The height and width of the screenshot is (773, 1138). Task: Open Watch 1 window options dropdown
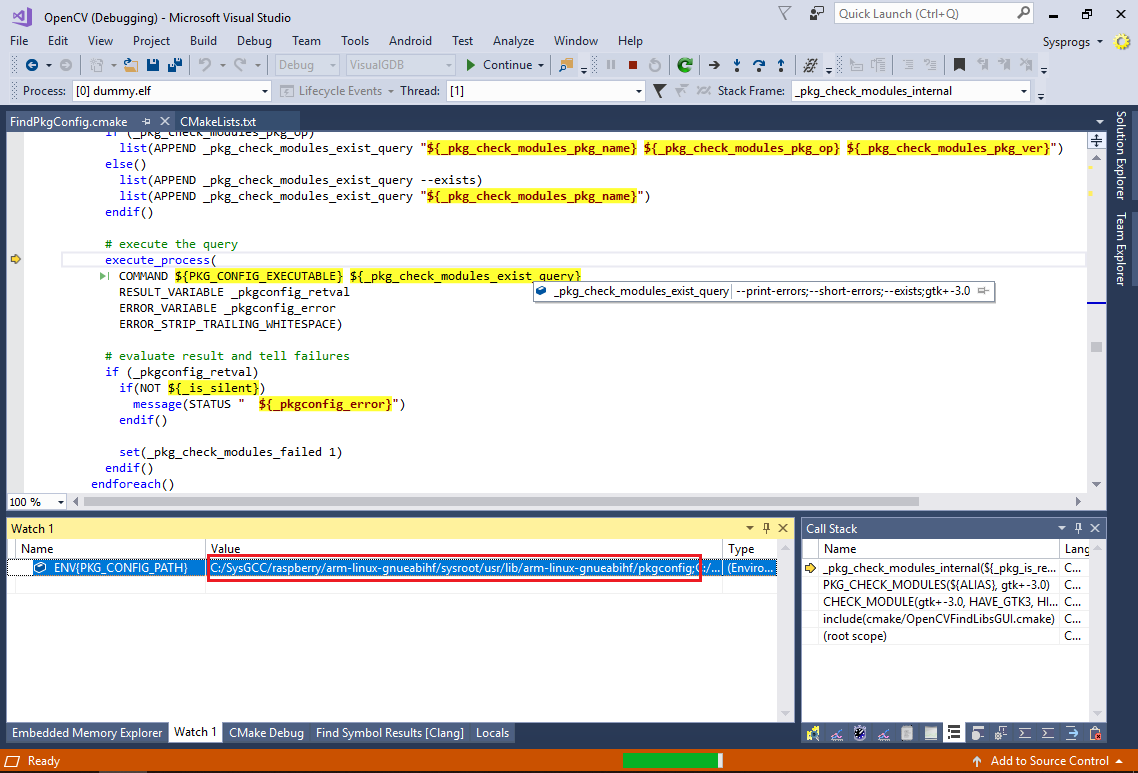[750, 528]
